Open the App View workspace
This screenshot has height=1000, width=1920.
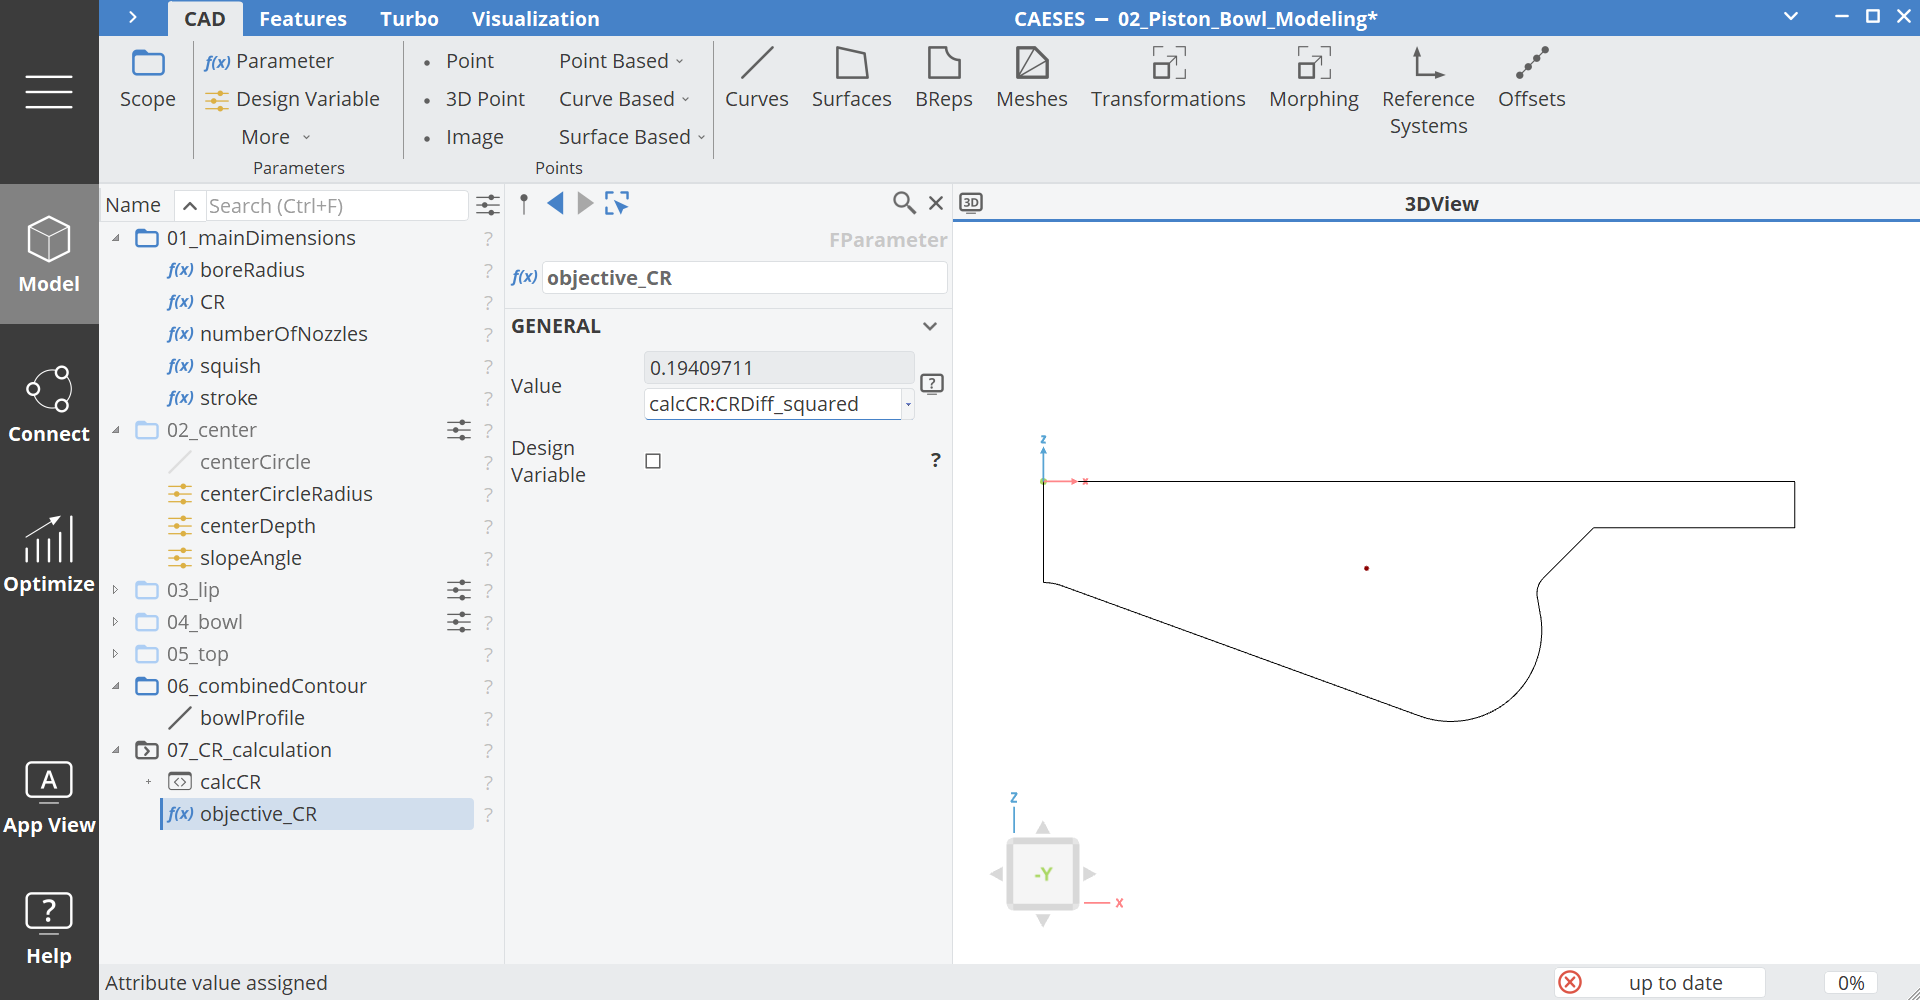click(49, 798)
